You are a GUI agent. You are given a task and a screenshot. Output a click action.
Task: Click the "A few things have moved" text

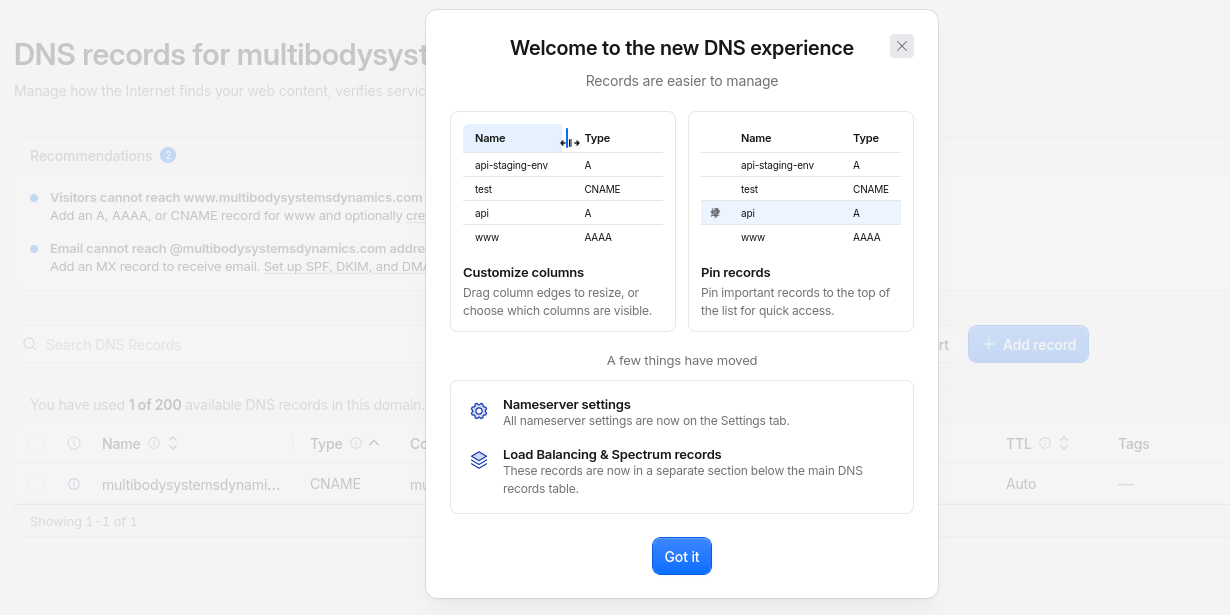682,360
